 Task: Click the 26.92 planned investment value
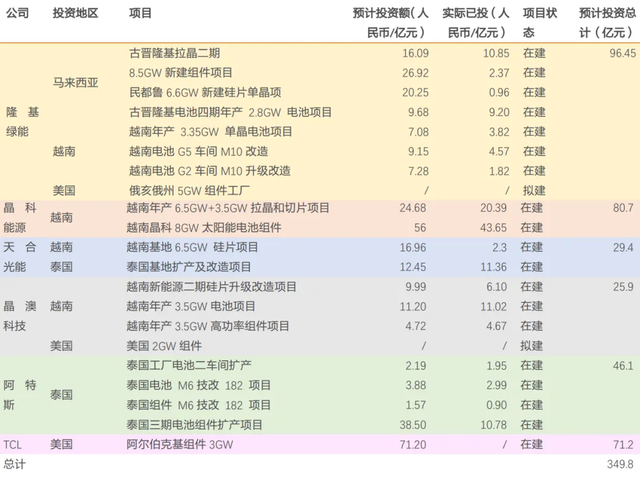click(x=416, y=73)
